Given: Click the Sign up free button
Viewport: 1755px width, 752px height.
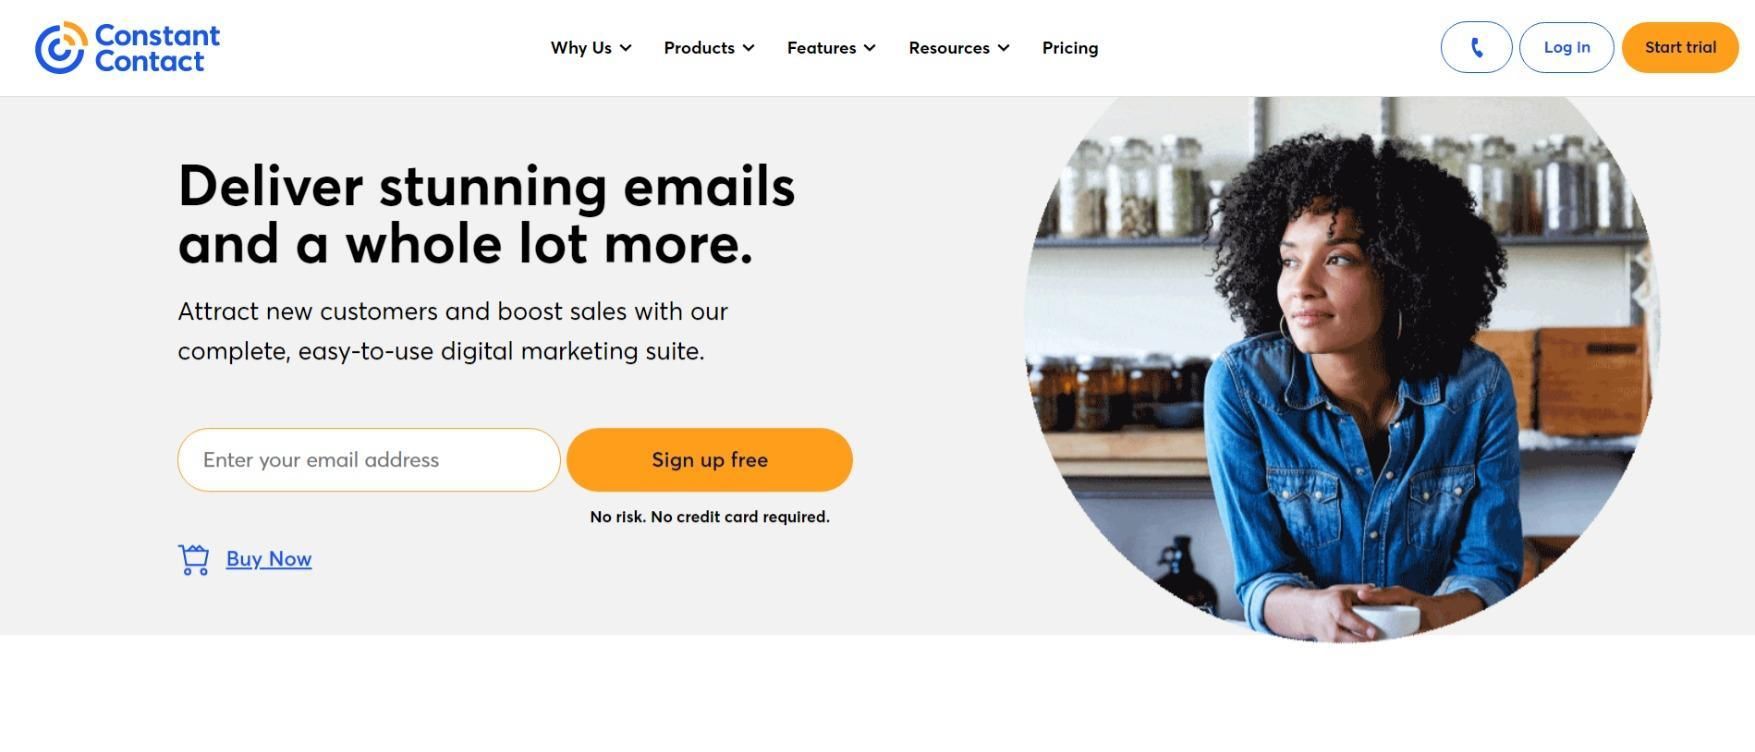Looking at the screenshot, I should point(710,460).
